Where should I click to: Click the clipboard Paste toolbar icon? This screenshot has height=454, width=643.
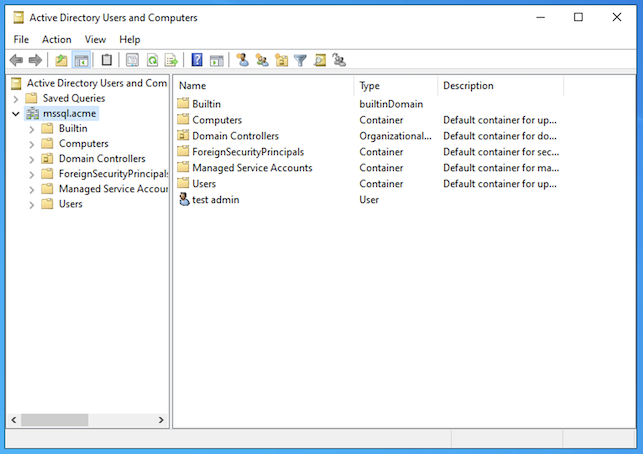pyautogui.click(x=107, y=60)
